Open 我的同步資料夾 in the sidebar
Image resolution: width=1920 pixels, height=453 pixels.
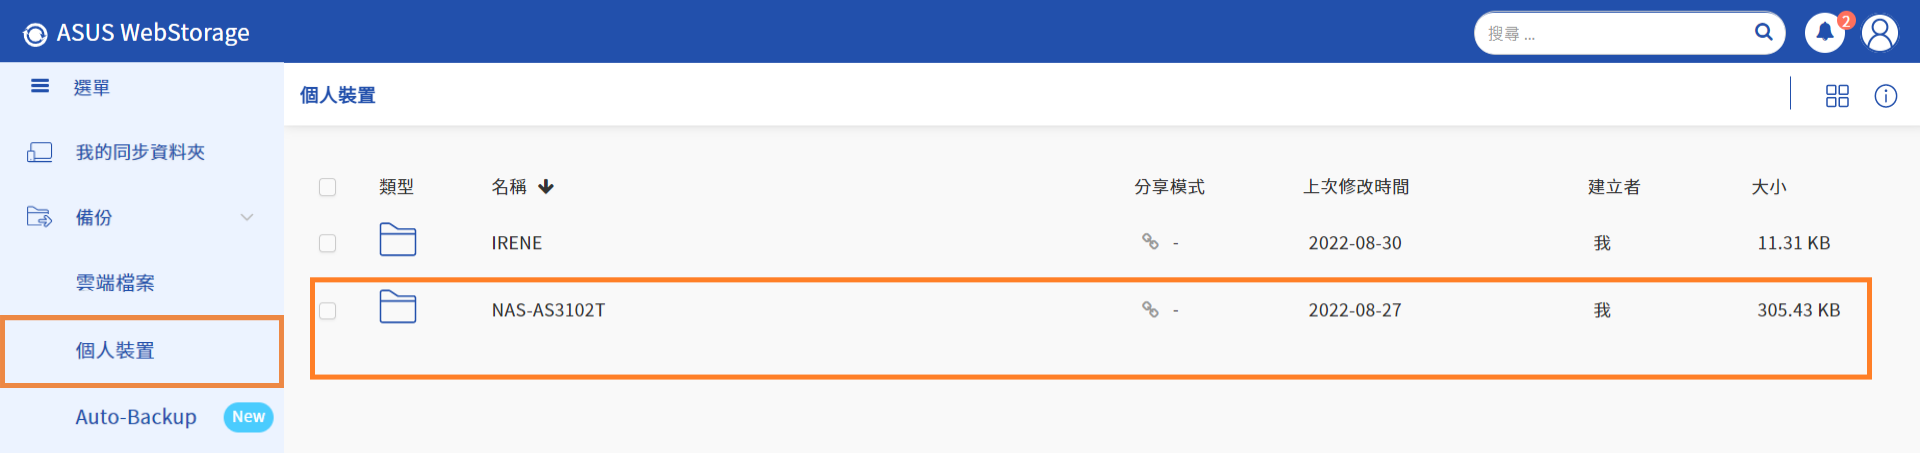[x=140, y=152]
